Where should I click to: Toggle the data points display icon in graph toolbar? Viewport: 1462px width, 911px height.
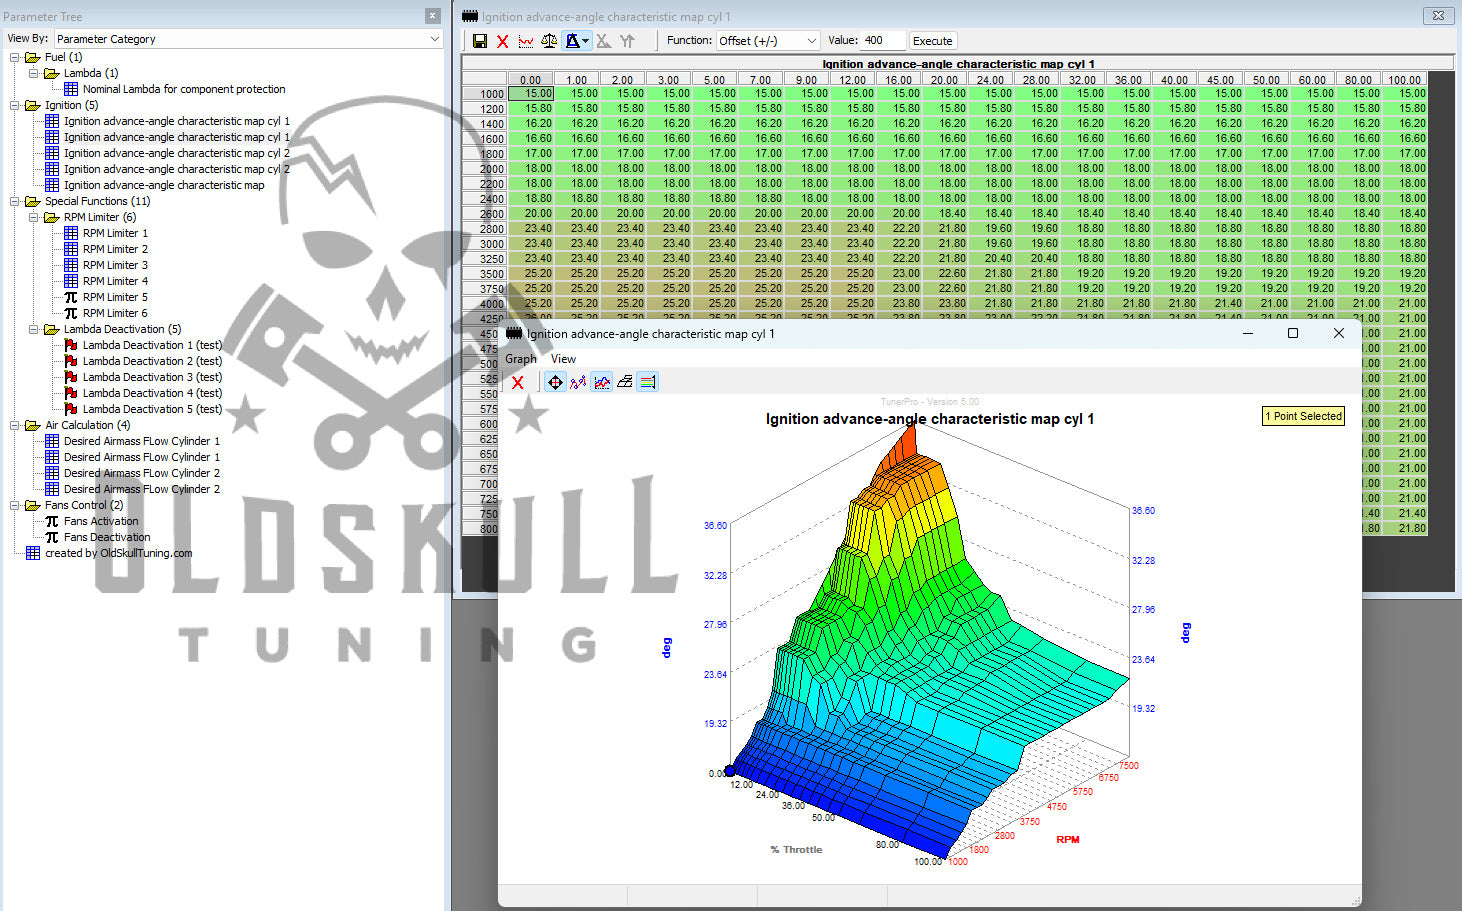(x=578, y=382)
